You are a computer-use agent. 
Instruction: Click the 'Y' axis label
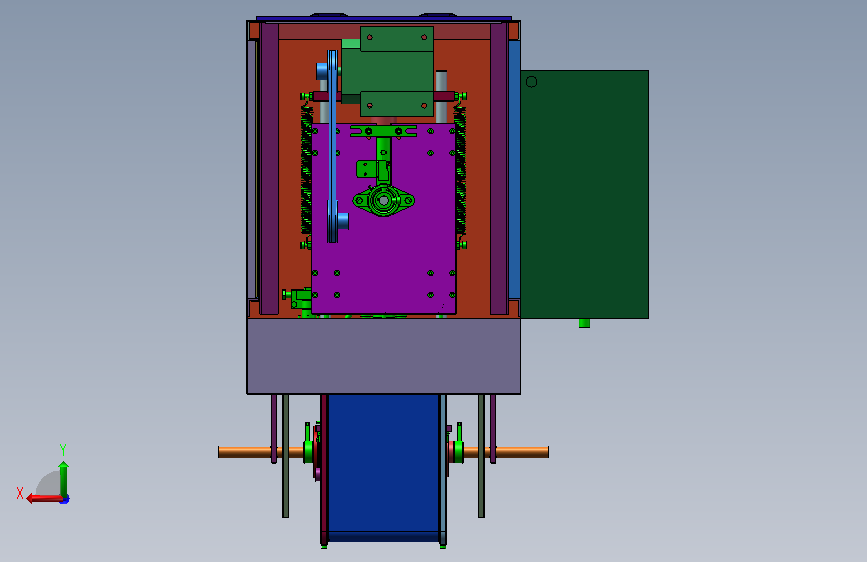[63, 449]
